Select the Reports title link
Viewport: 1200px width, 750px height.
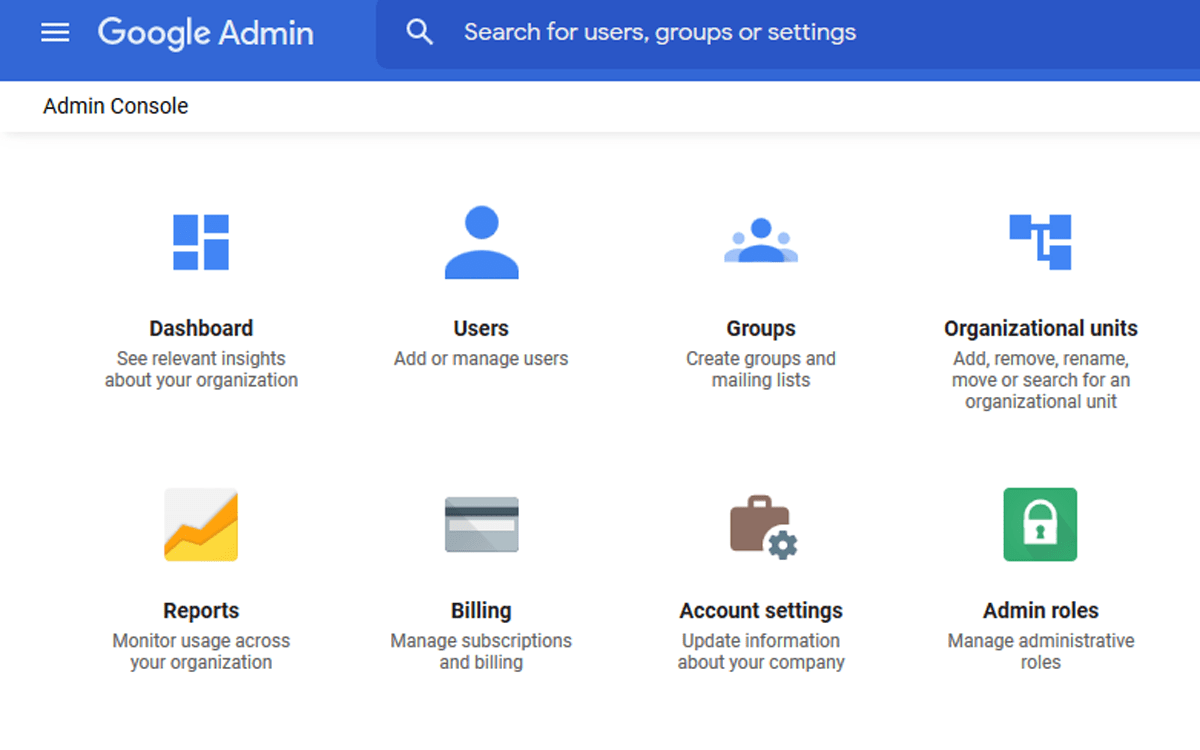[x=201, y=610]
